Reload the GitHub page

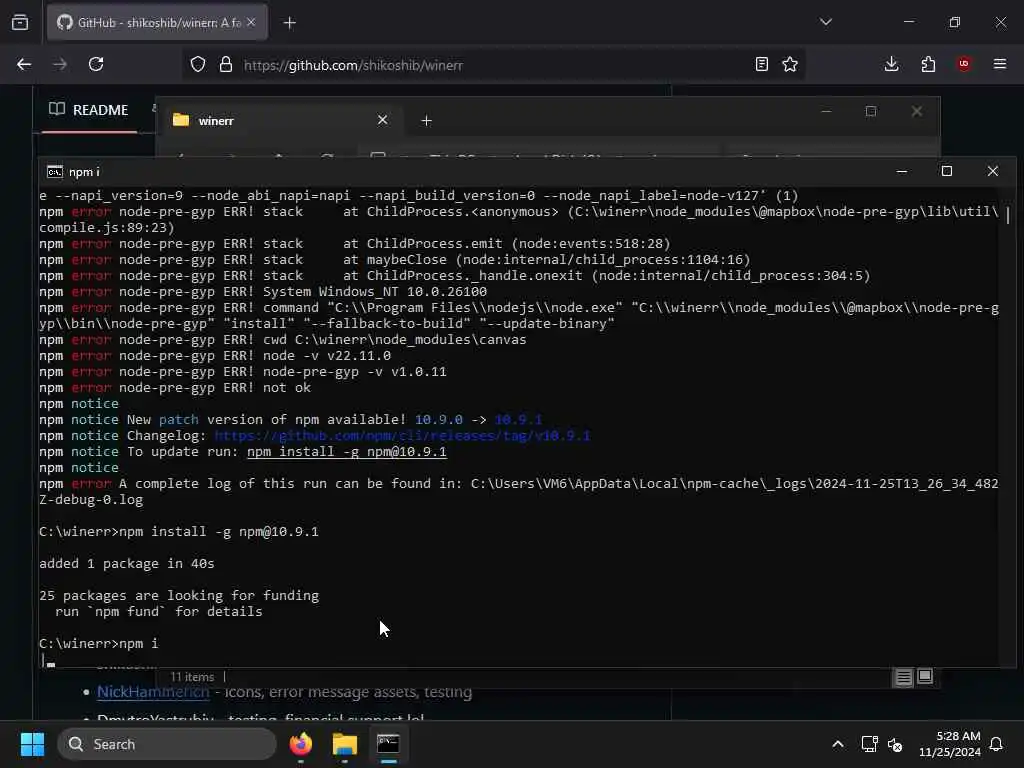tap(96, 64)
